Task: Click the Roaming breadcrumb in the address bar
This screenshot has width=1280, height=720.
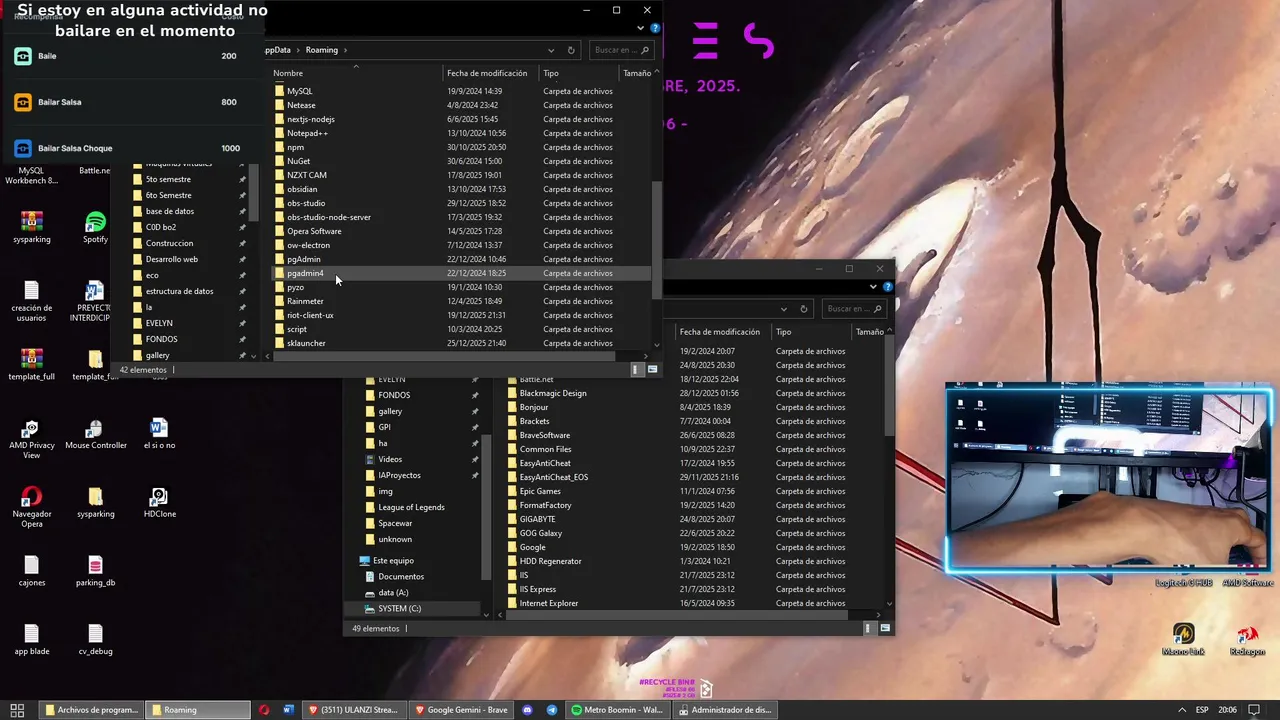Action: [321, 50]
